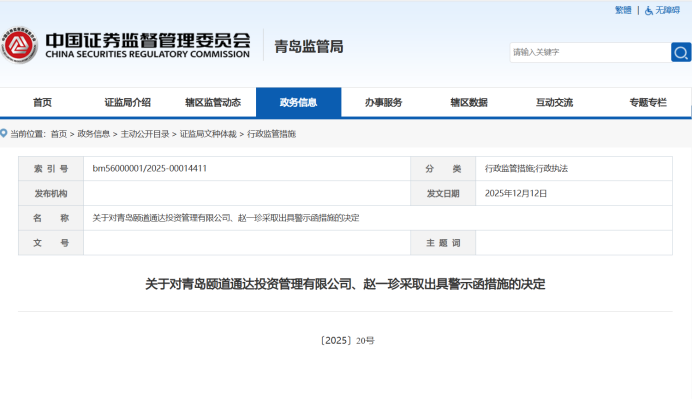Open the 辖区数据 navigation tab
This screenshot has height=400, width=692.
click(x=468, y=103)
